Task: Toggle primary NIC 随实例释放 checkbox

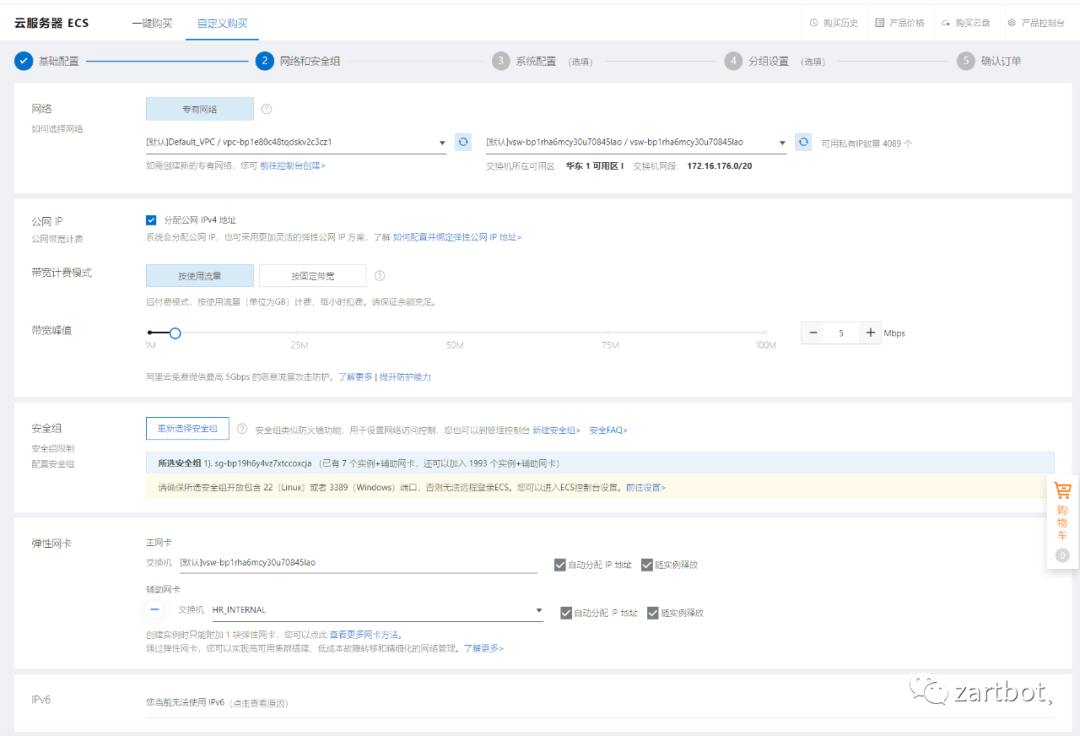Action: [647, 565]
